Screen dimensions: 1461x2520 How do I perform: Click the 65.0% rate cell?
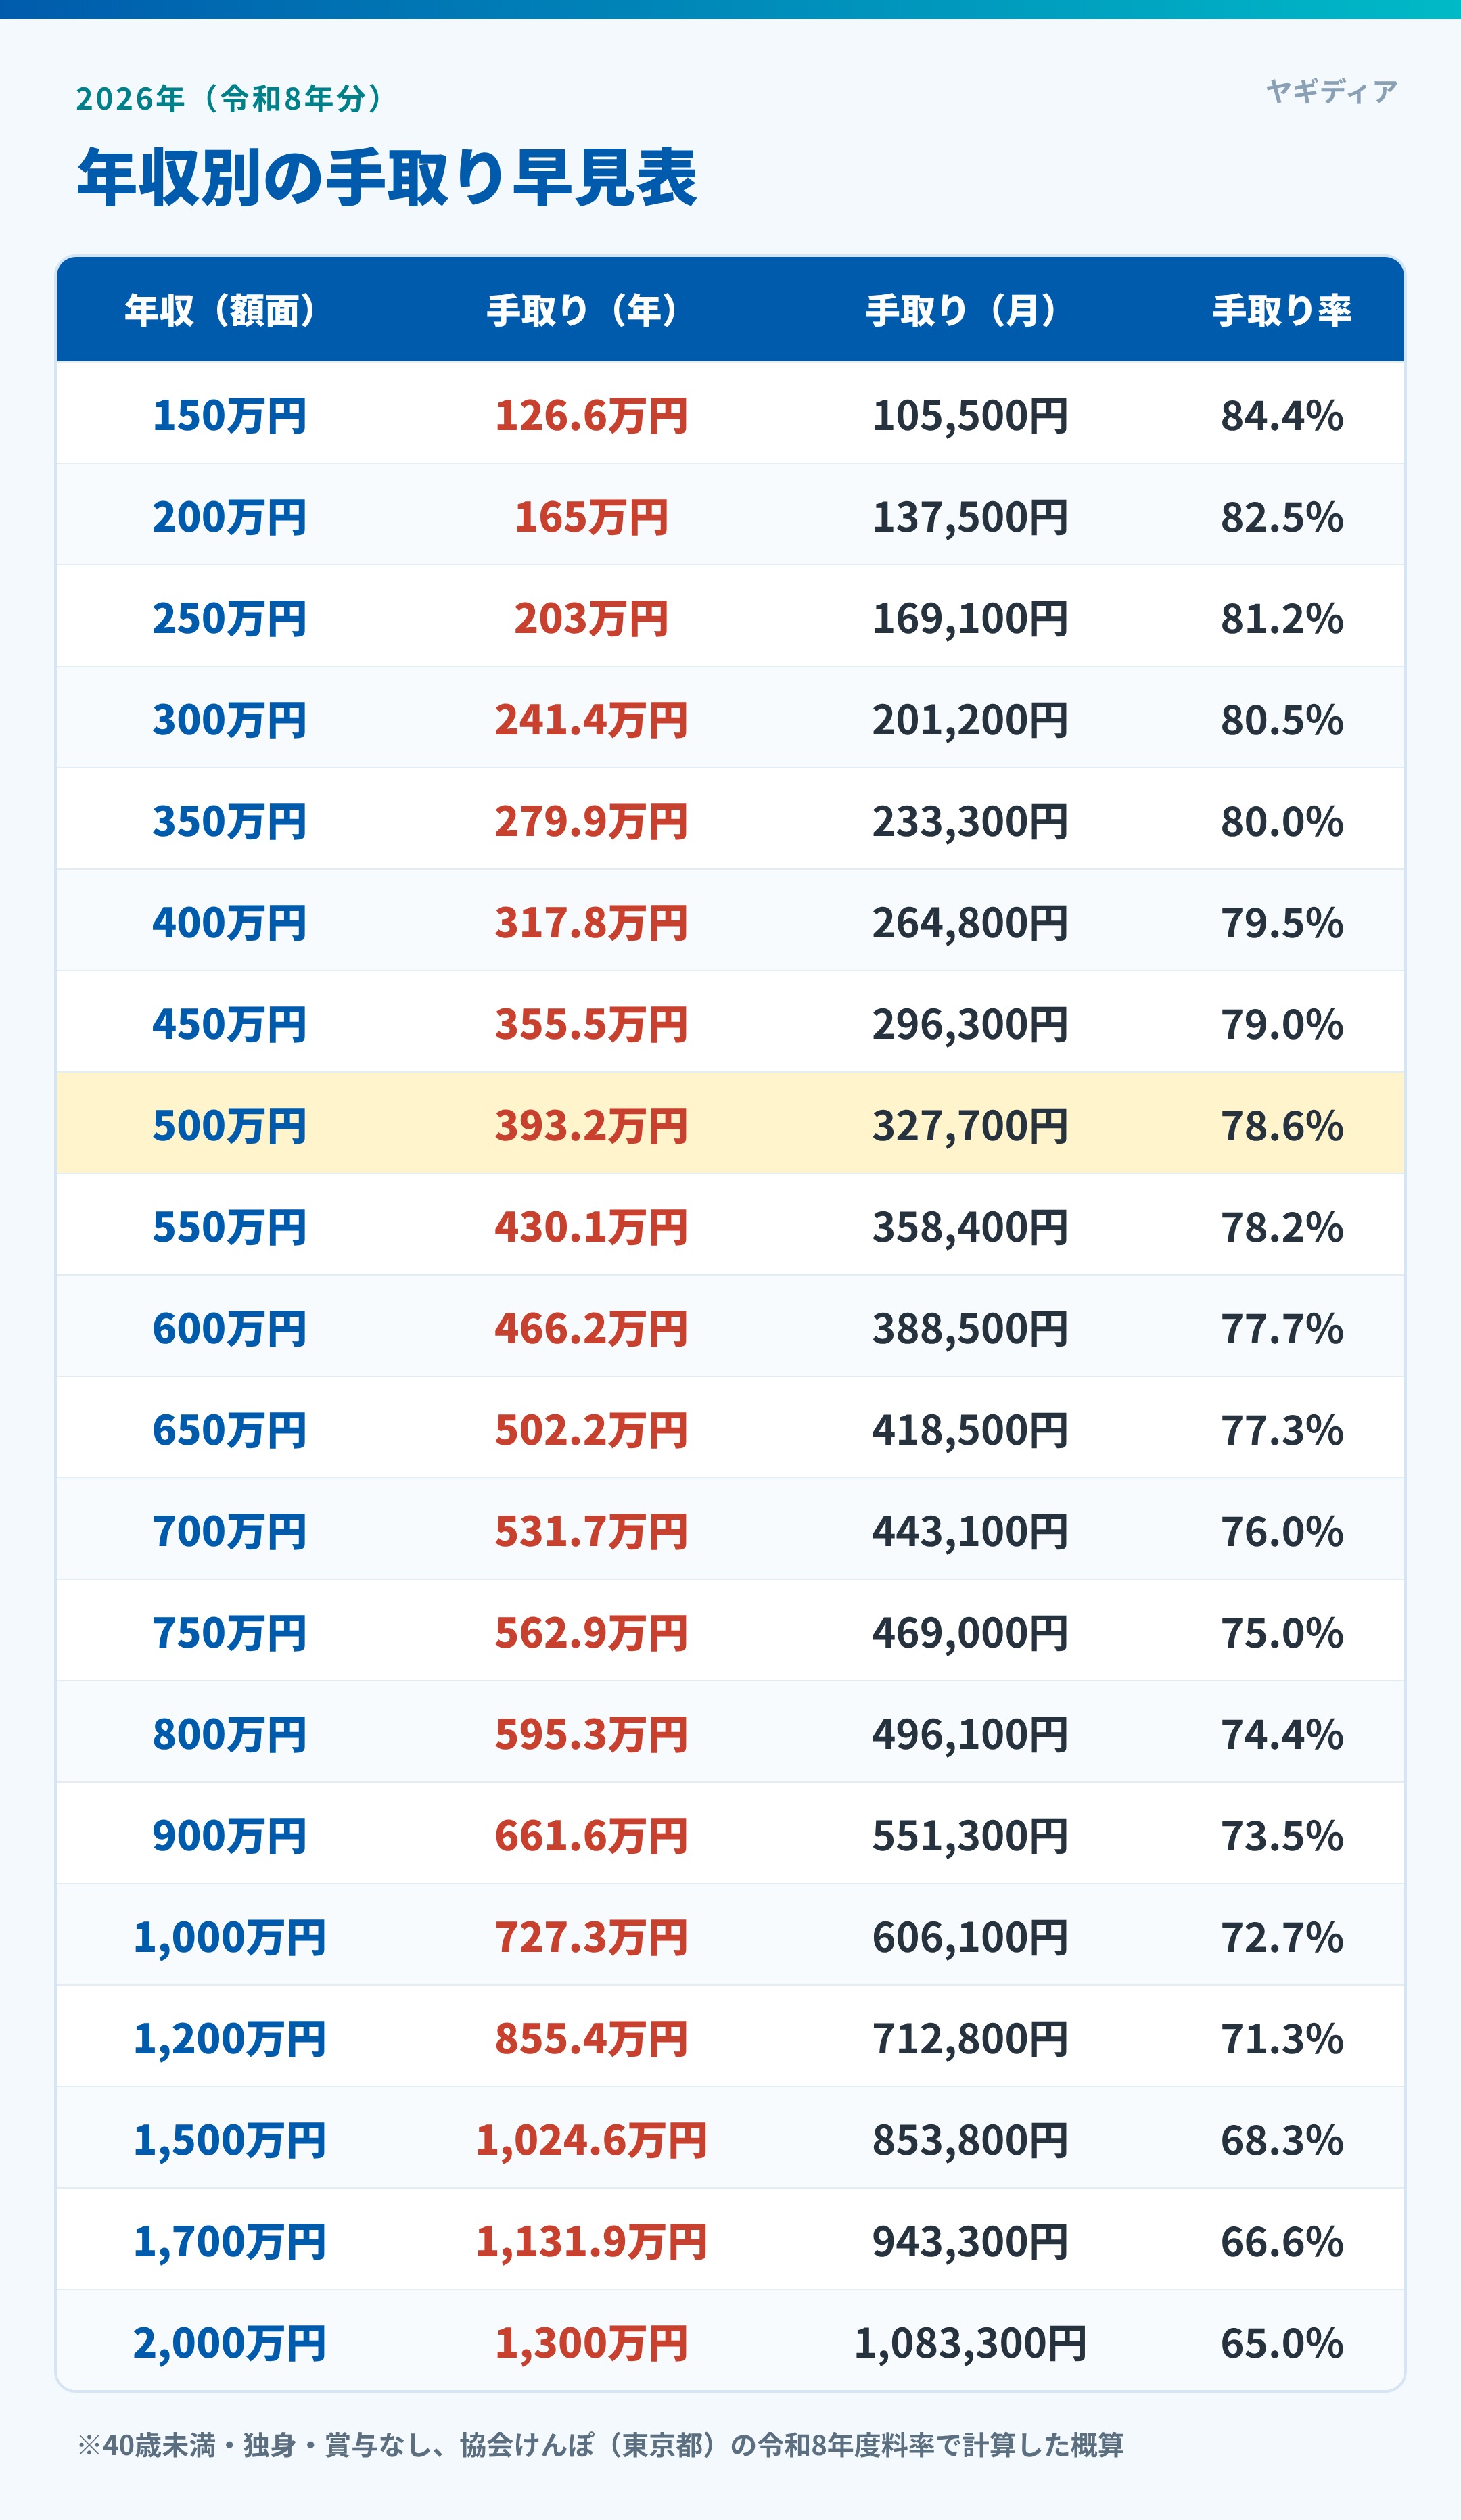pyautogui.click(x=1282, y=2344)
